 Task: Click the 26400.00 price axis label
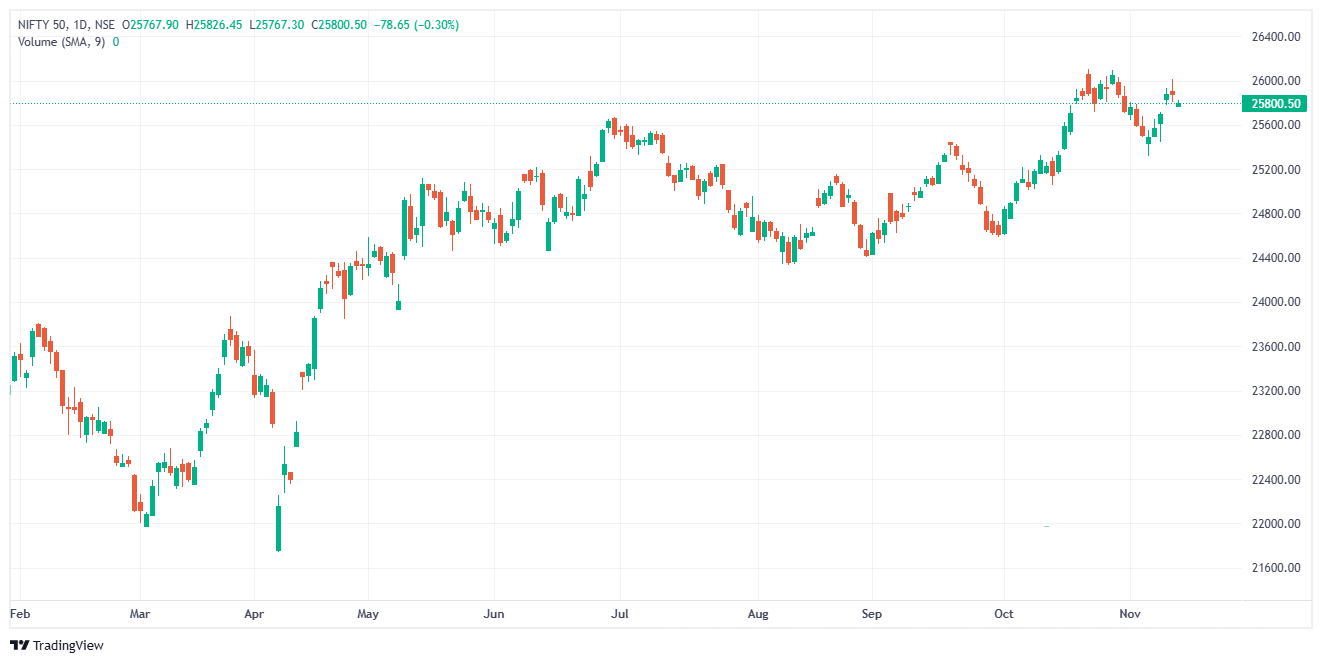[x=1274, y=37]
